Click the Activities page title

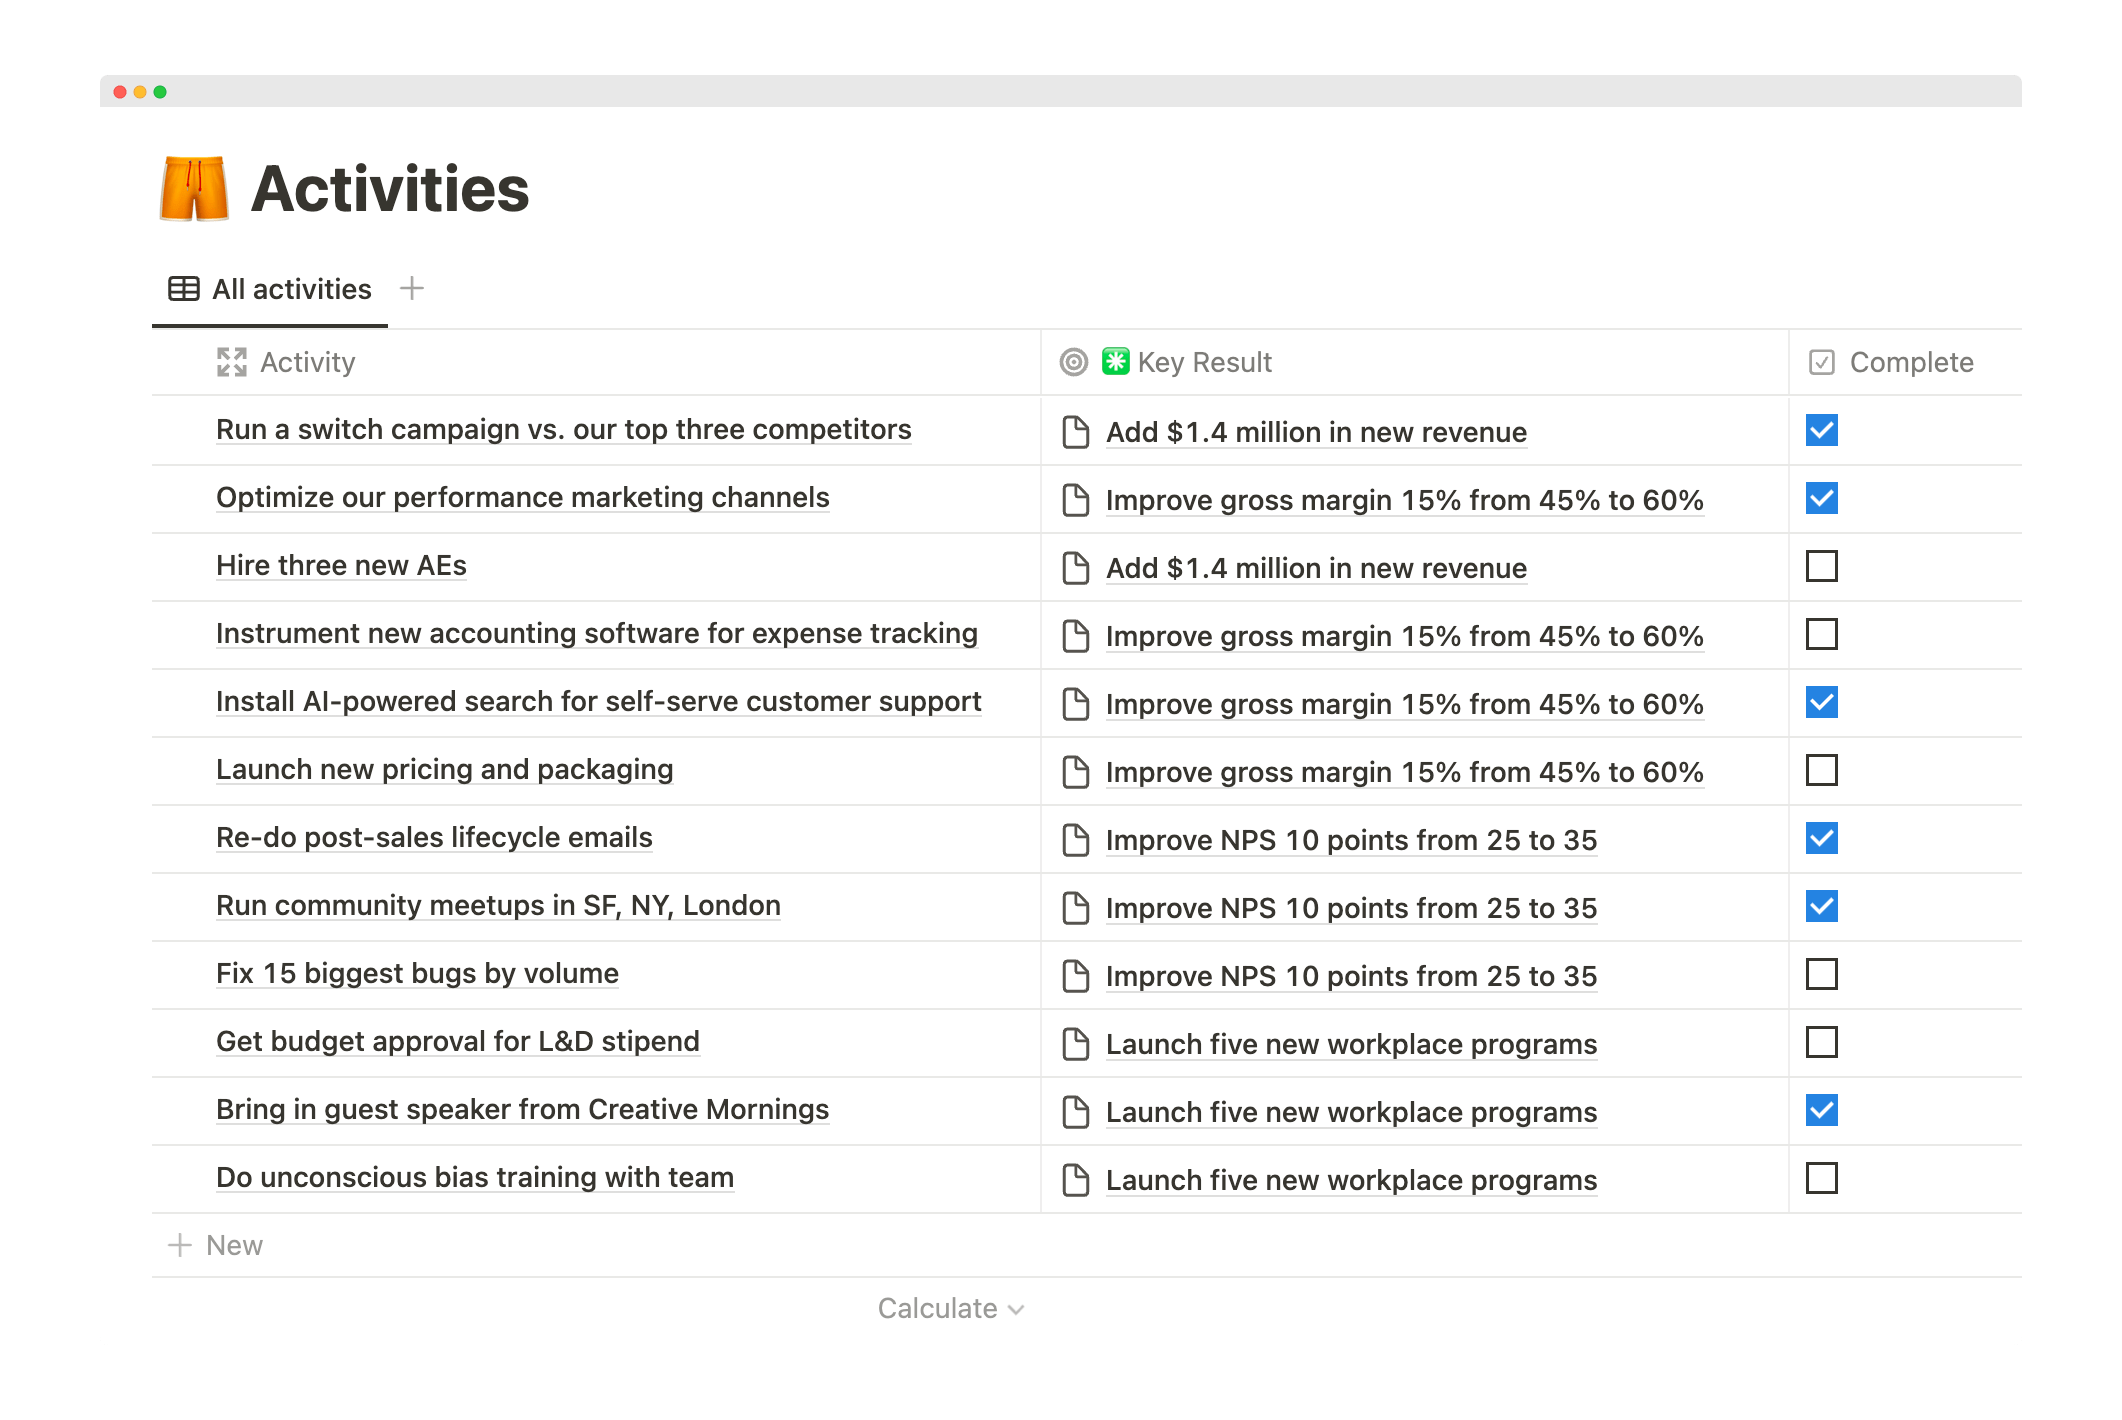(390, 189)
